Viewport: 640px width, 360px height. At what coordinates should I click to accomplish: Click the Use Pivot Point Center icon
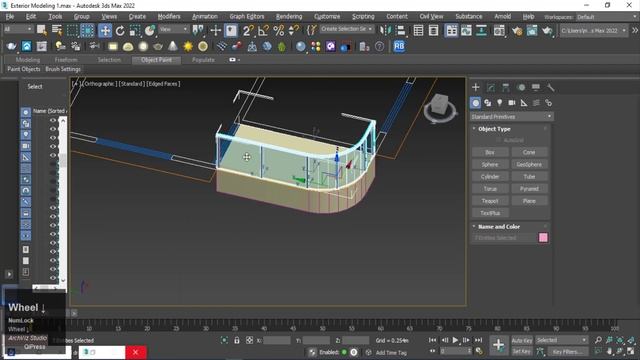coord(198,30)
